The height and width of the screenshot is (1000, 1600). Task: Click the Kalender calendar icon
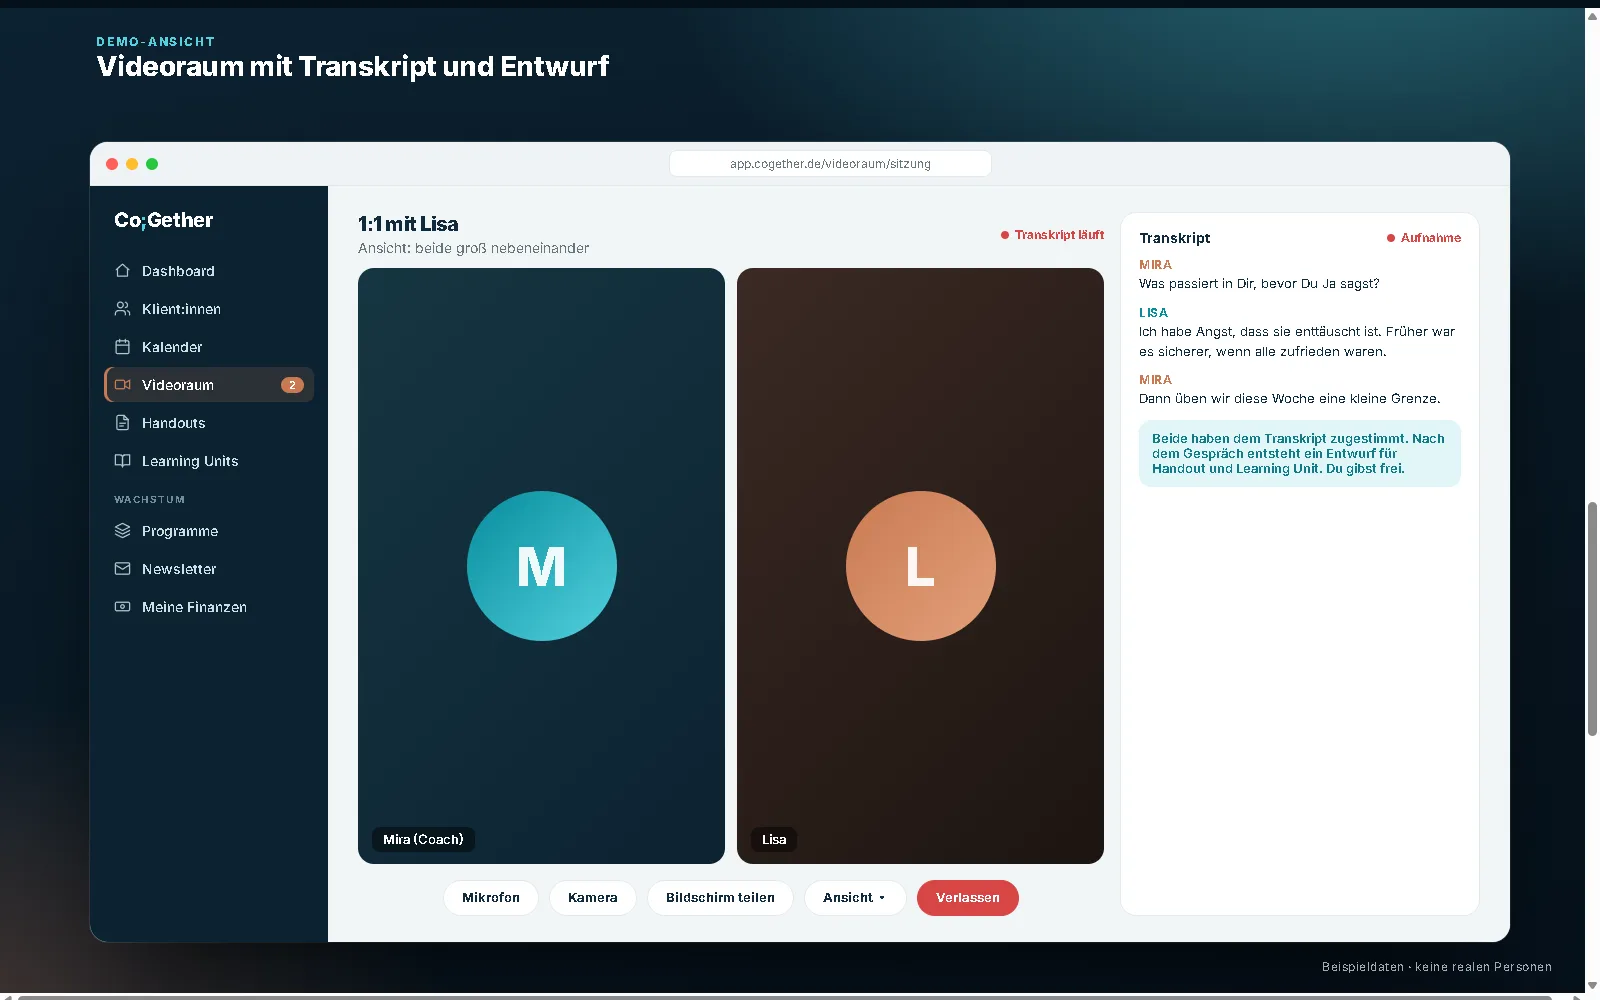pos(123,347)
